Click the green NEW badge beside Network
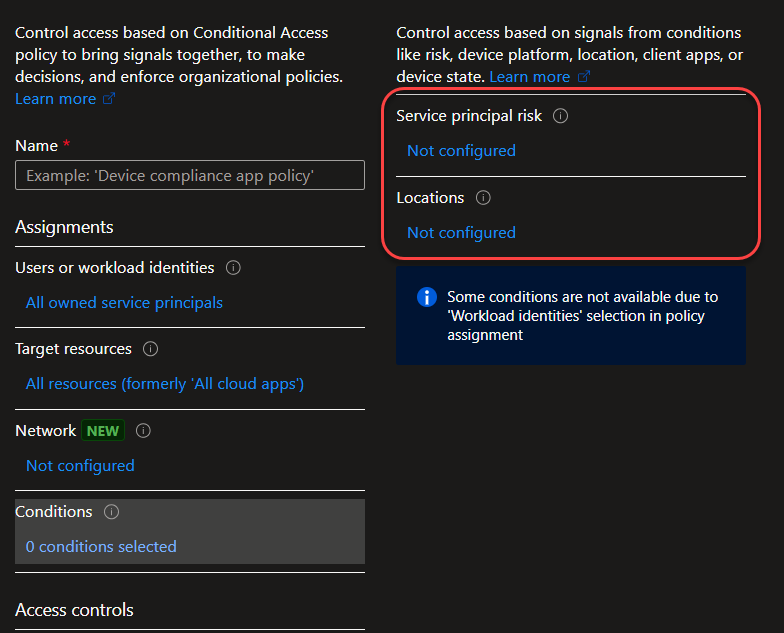784x633 pixels. coord(103,431)
